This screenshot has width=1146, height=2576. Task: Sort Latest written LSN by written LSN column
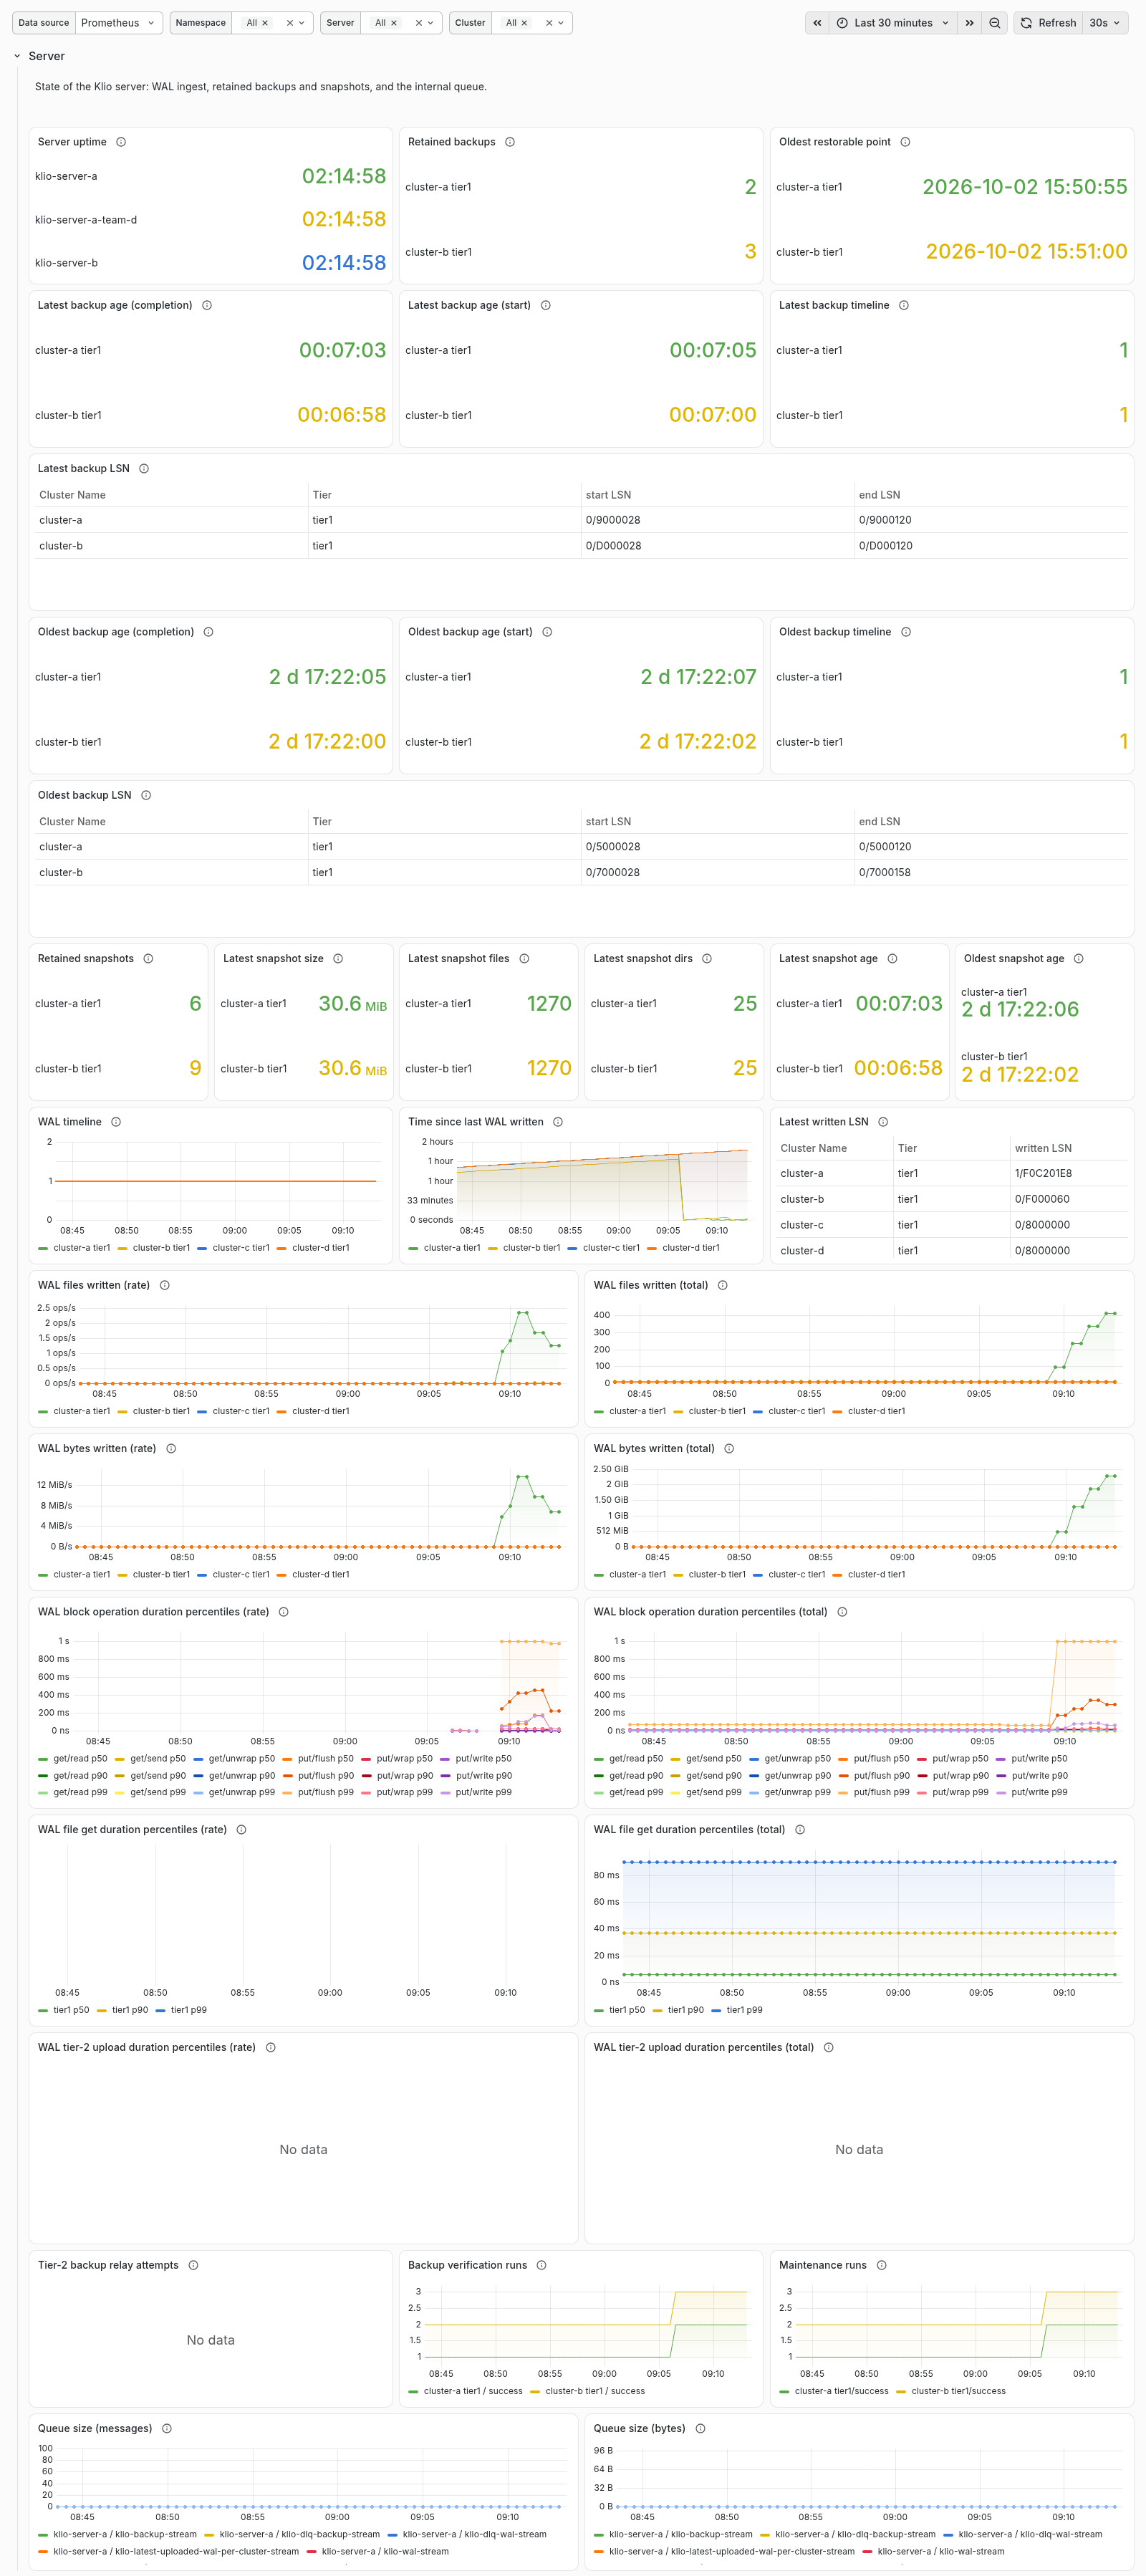click(x=1043, y=1148)
